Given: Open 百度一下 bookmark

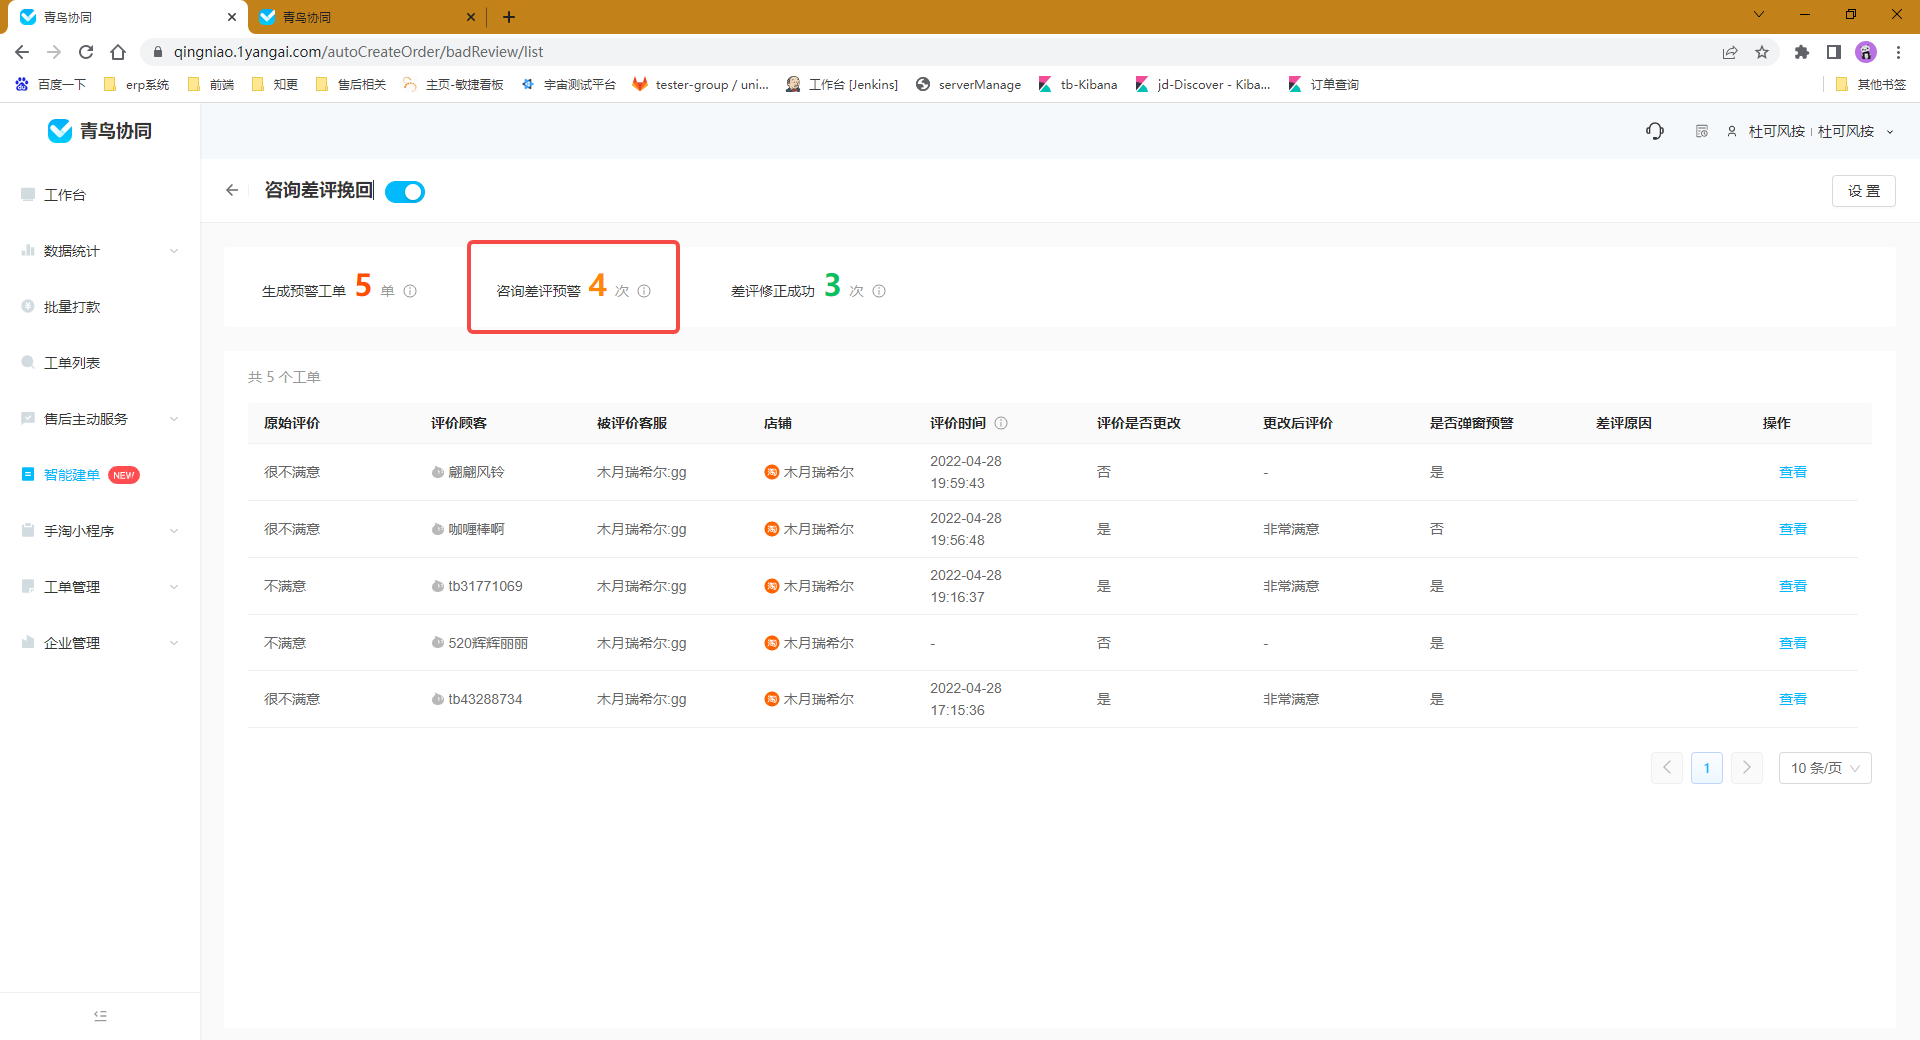Looking at the screenshot, I should point(51,85).
